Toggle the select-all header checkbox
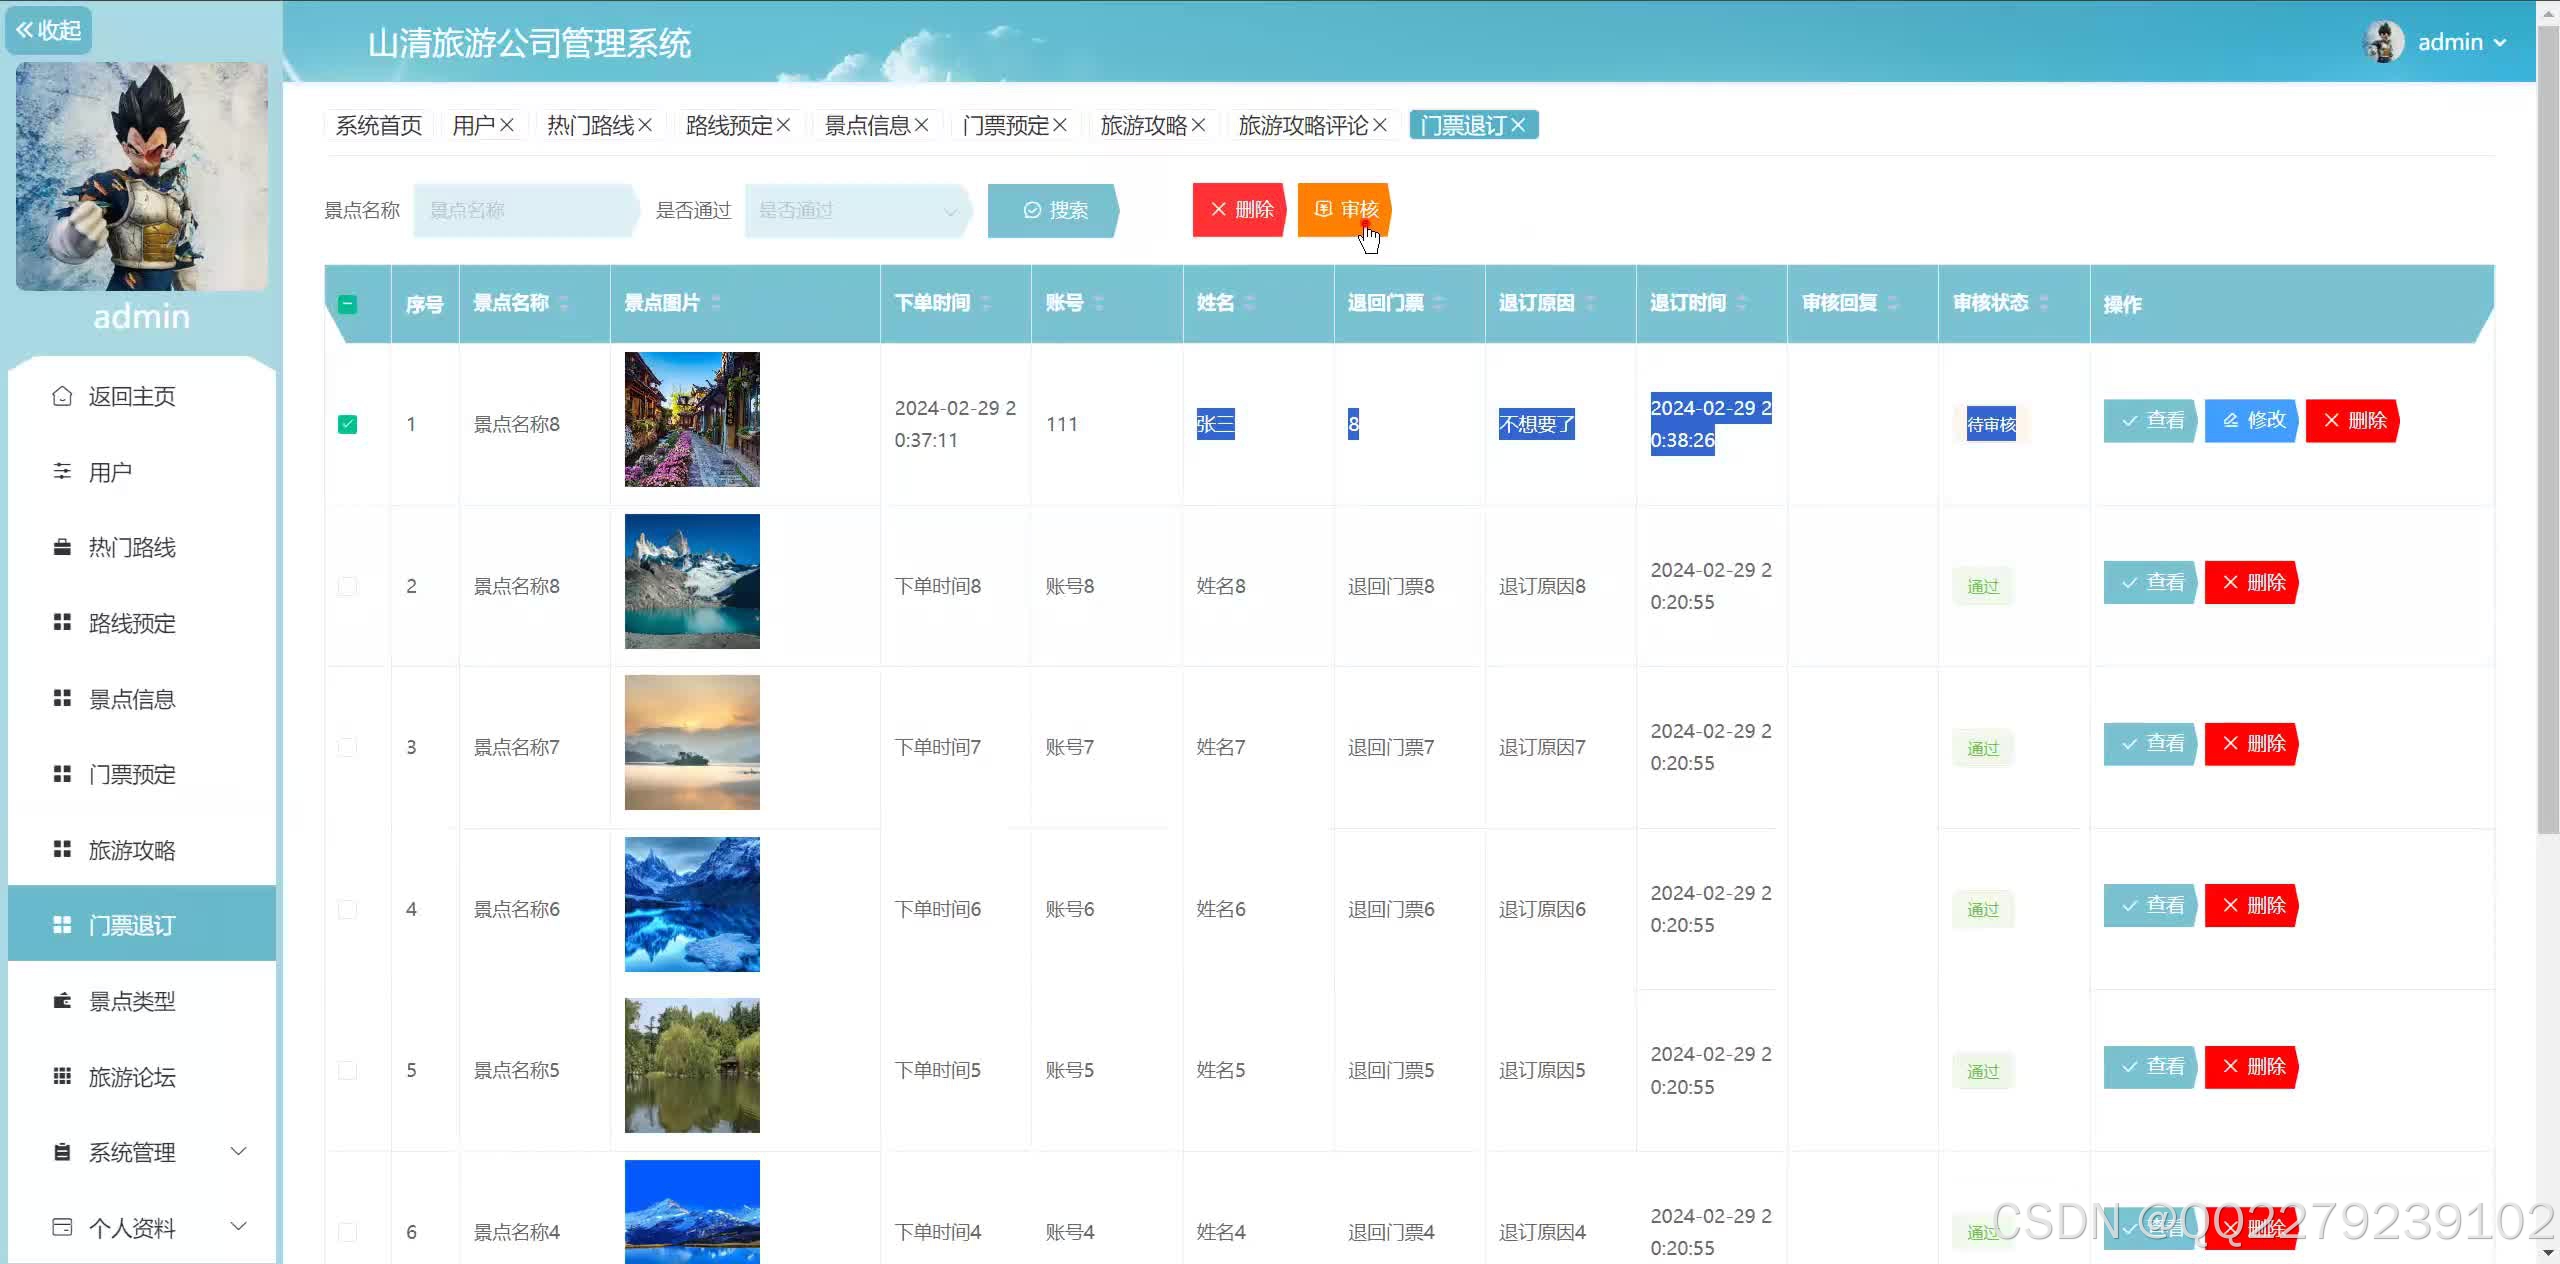 pos(347,304)
